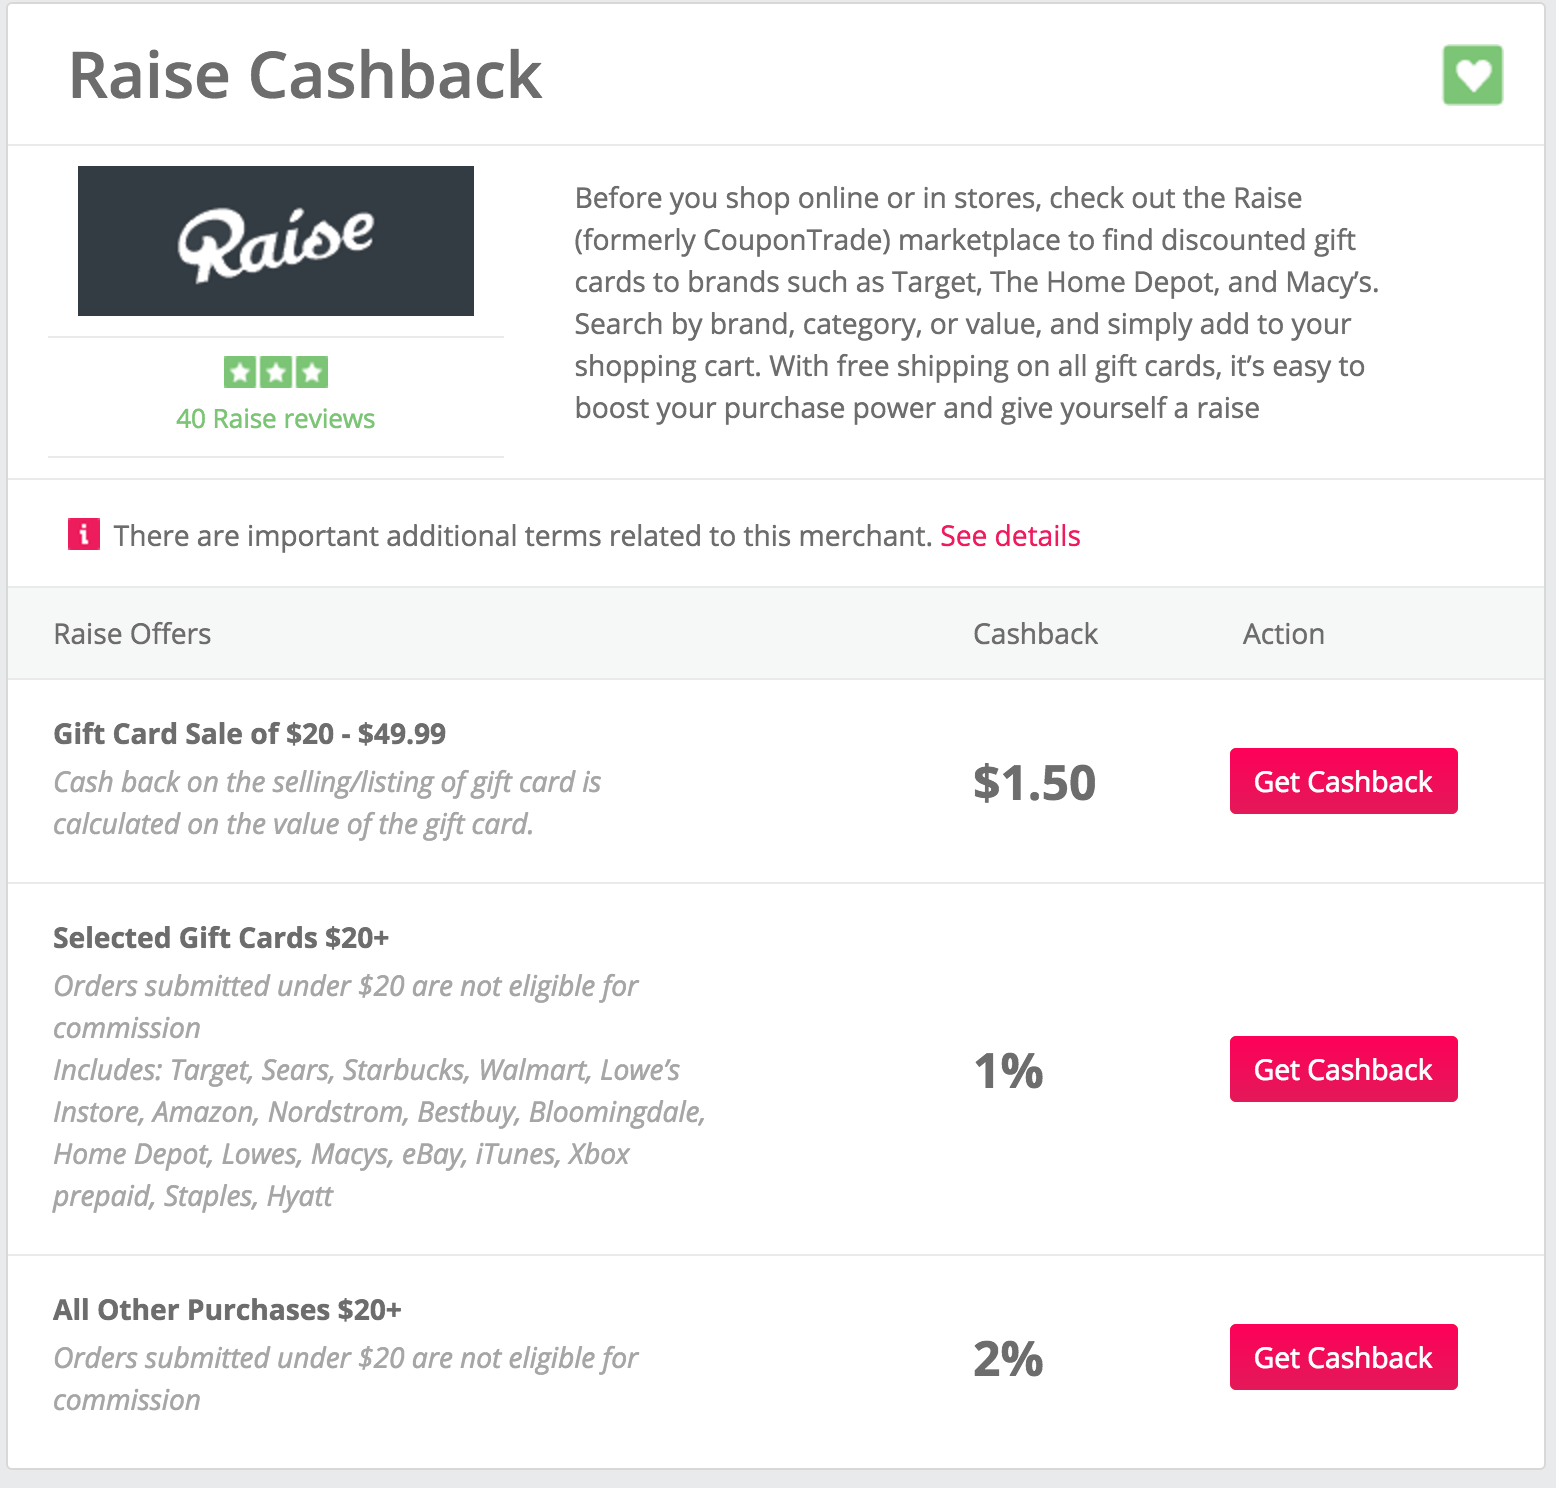The image size is (1556, 1488).
Task: Select the All Other Purchases $20+ title
Action: (227, 1310)
